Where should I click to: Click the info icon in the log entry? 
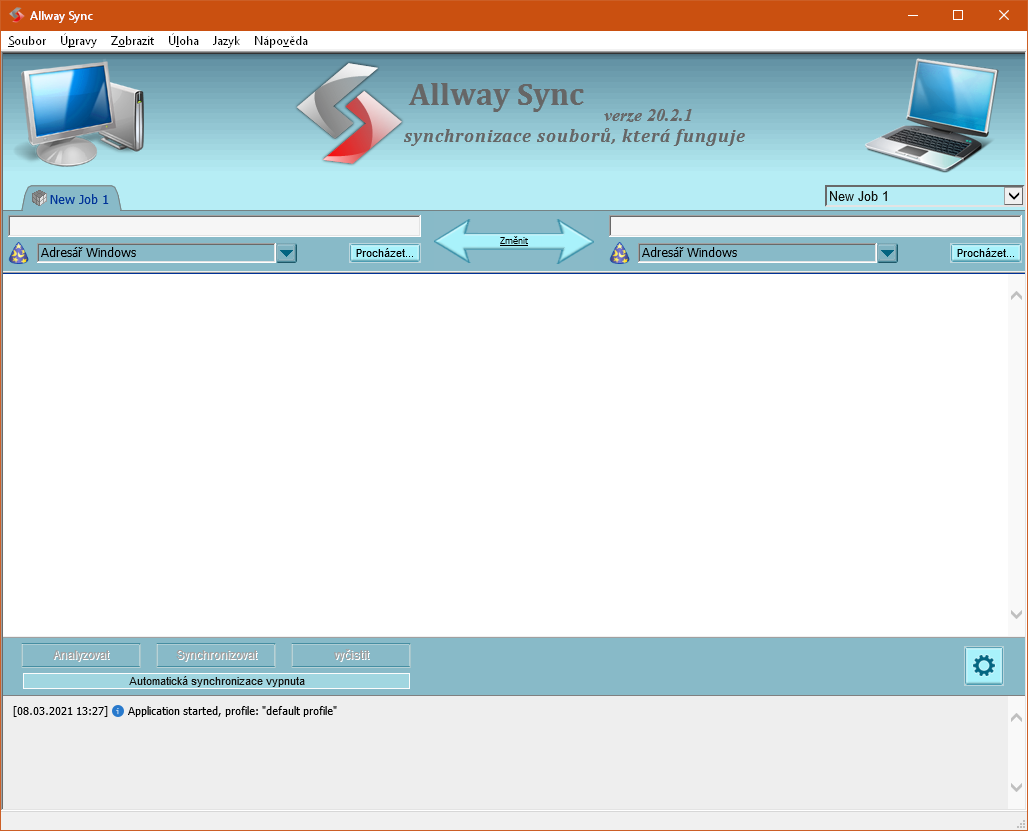[118, 711]
